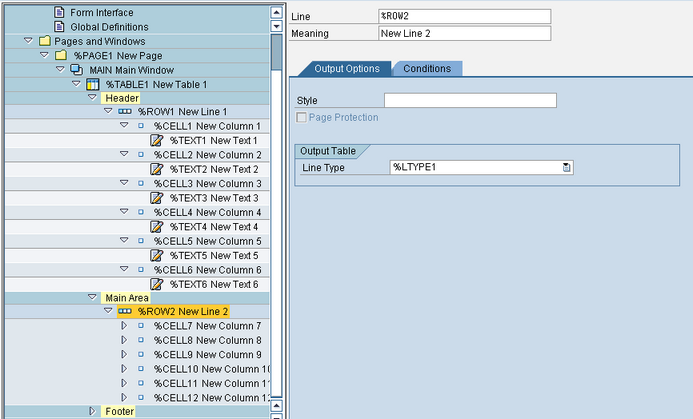This screenshot has width=693, height=419.
Task: Click the %TEXT2 text edit icon
Action: 156,169
